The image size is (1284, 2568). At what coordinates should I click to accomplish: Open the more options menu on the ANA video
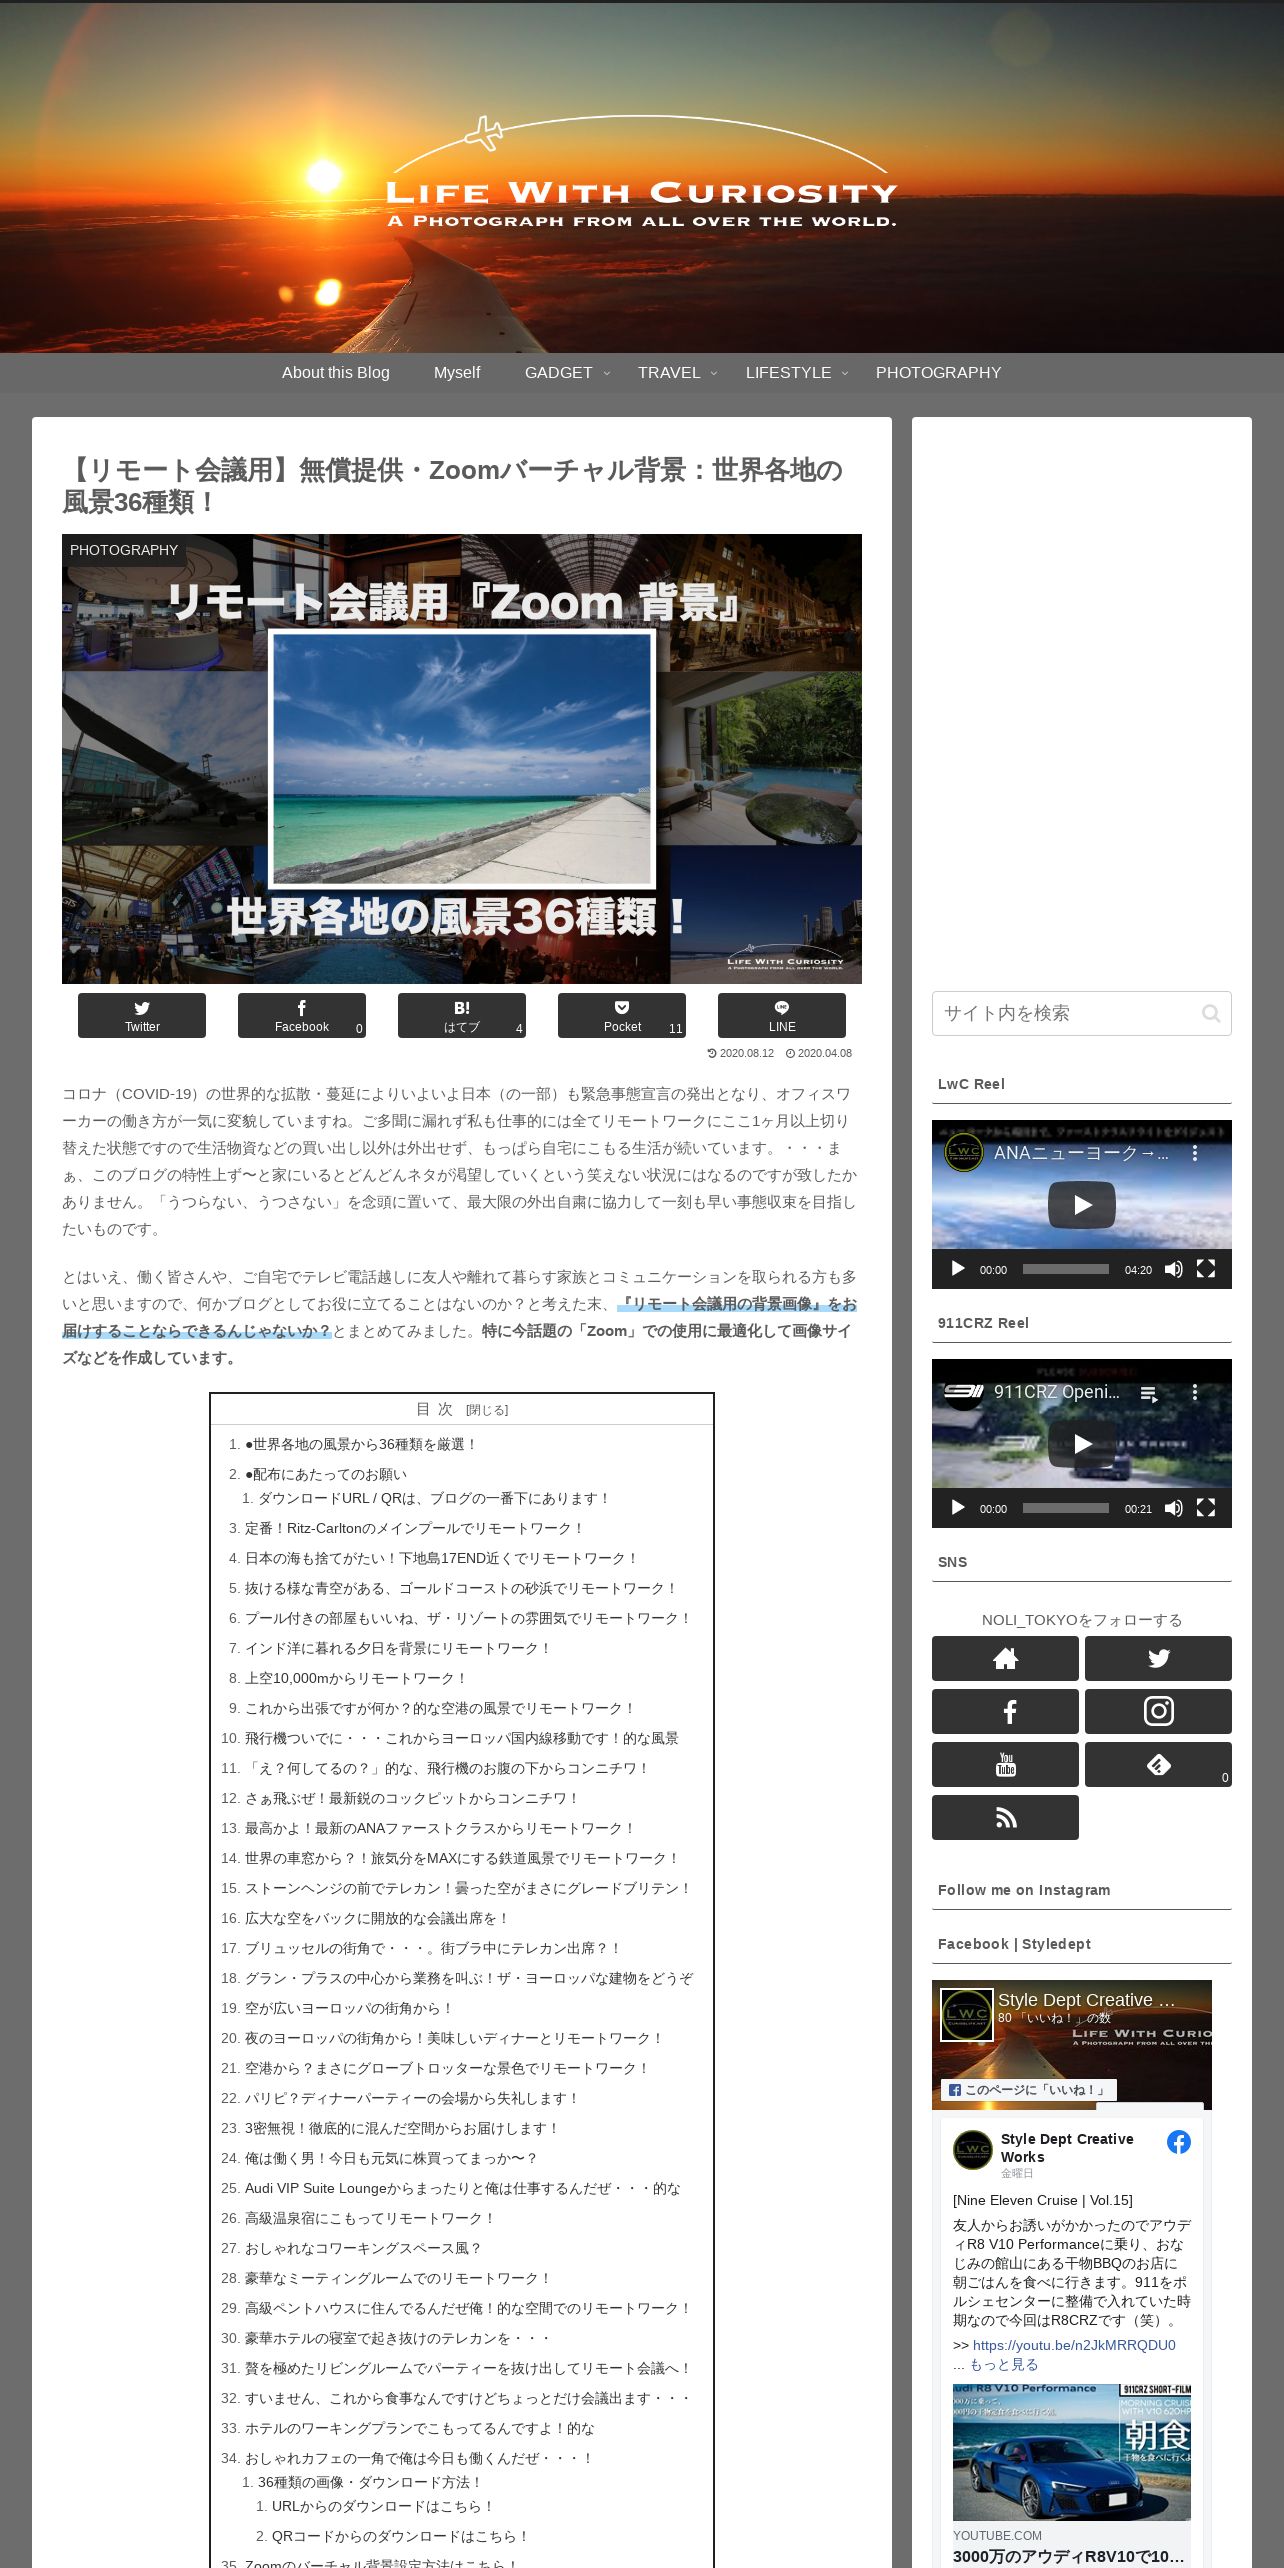(x=1195, y=1153)
